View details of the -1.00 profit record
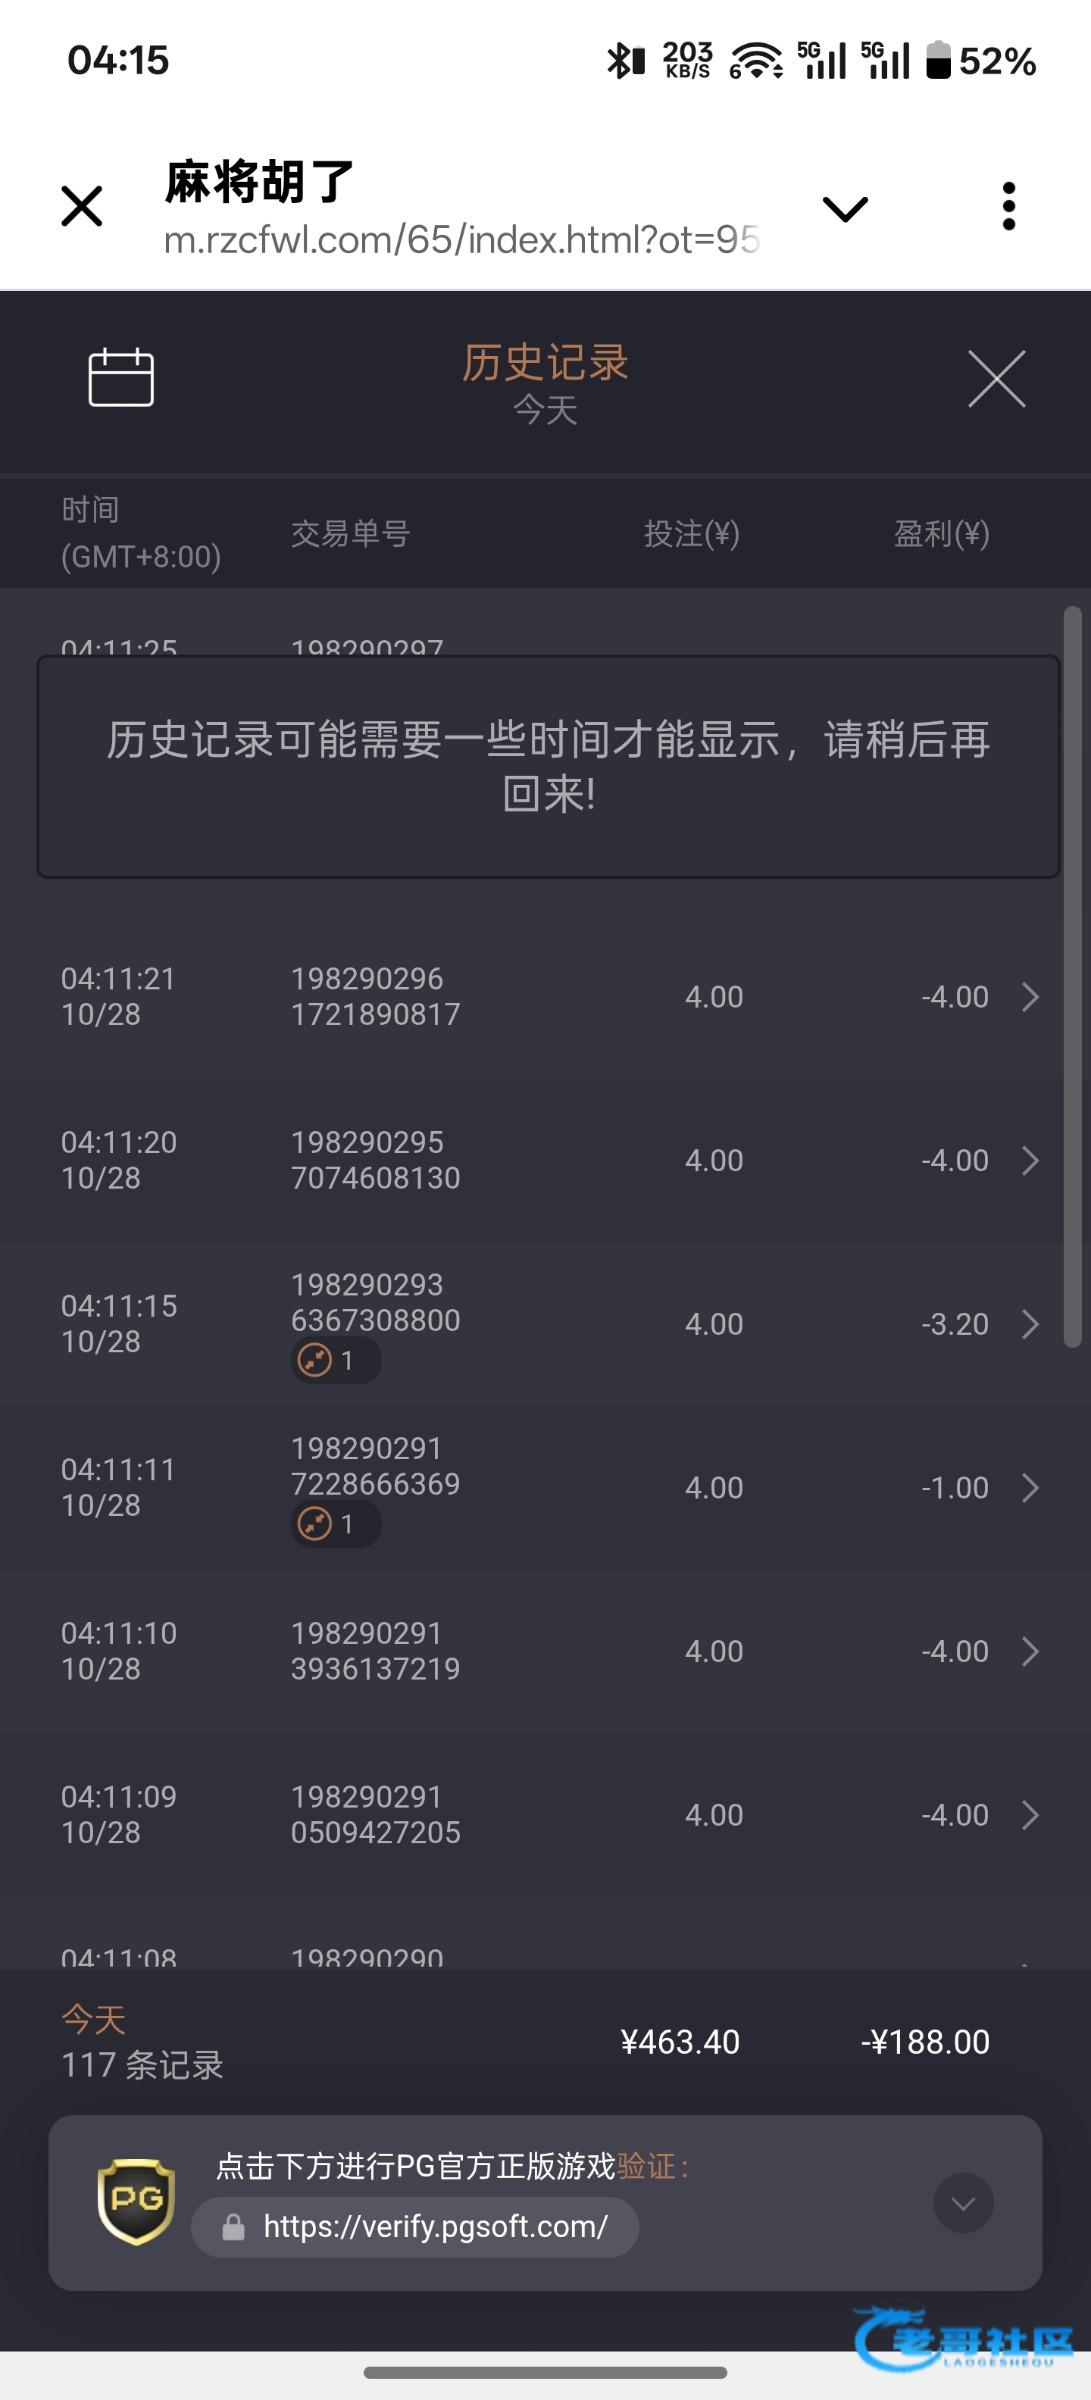 (1030, 1488)
